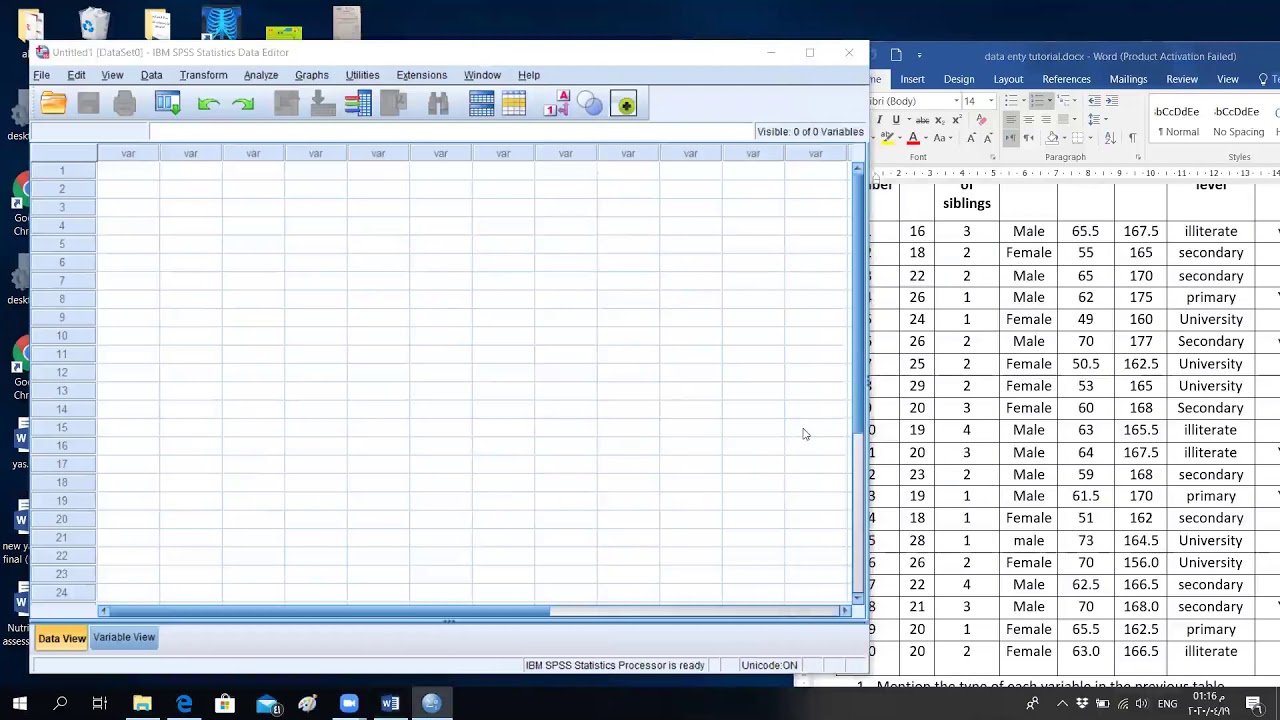Toggle subscript in Word

pyautogui.click(x=940, y=119)
